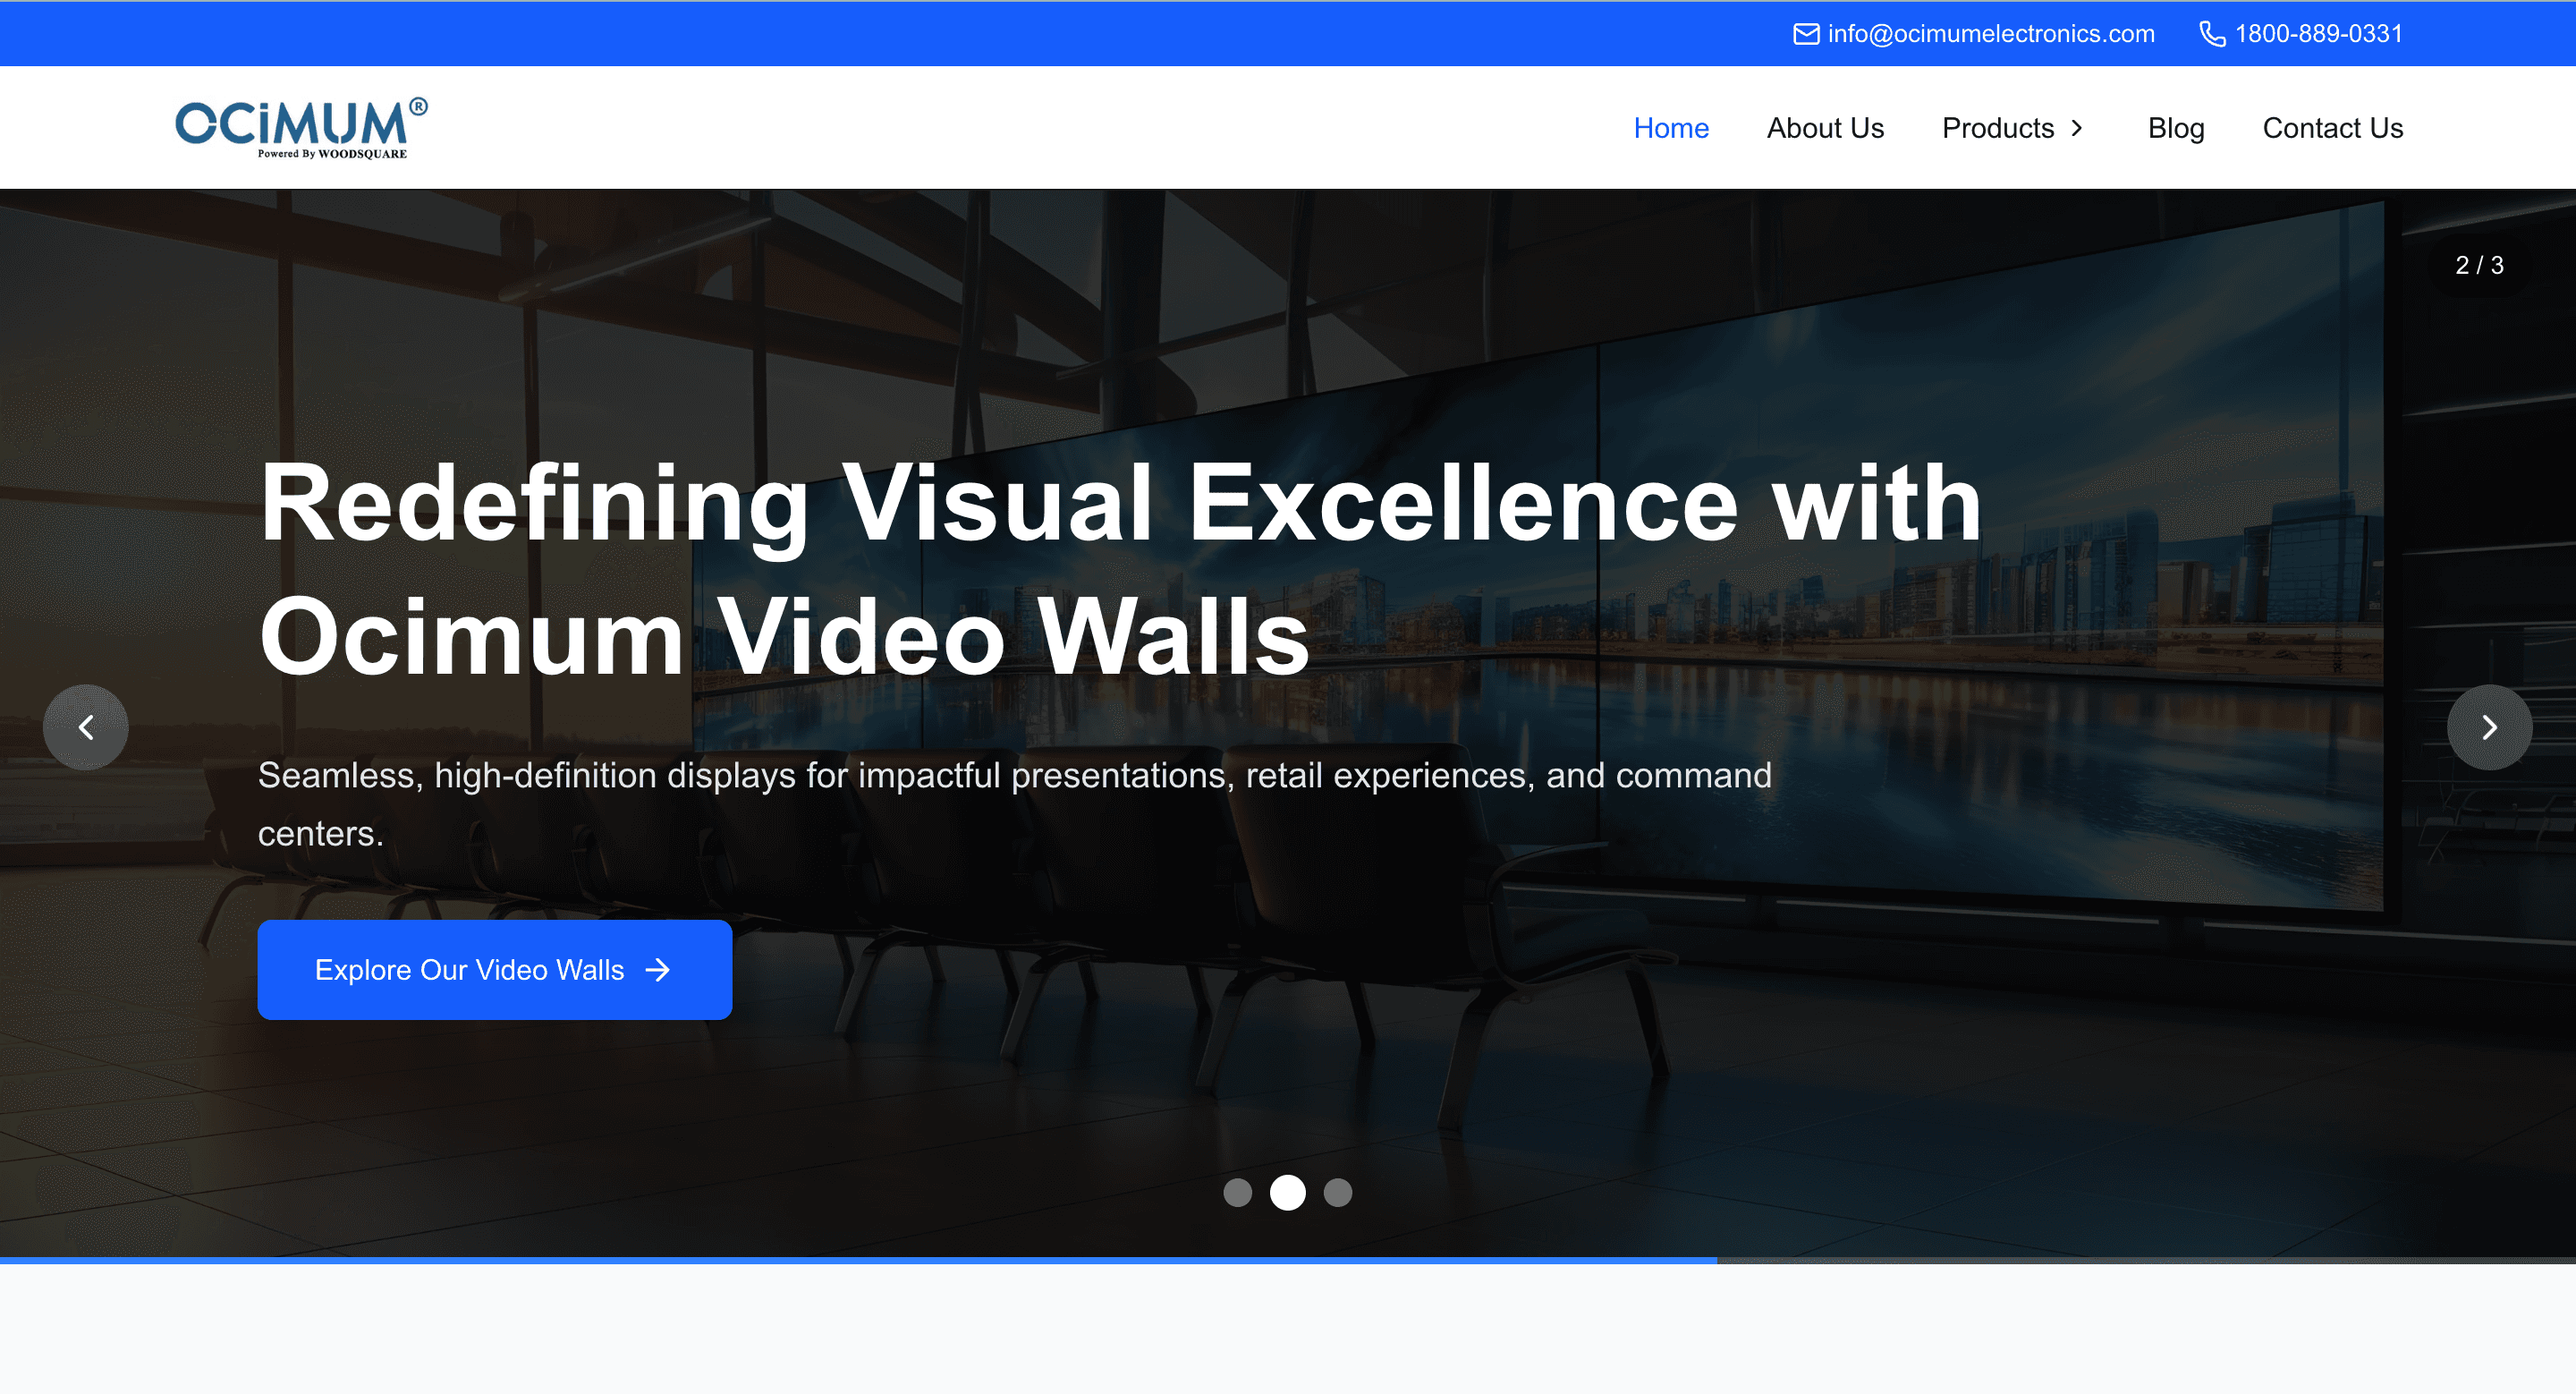Click the envelope icon in the top bar
2576x1394 pixels.
[1805, 33]
